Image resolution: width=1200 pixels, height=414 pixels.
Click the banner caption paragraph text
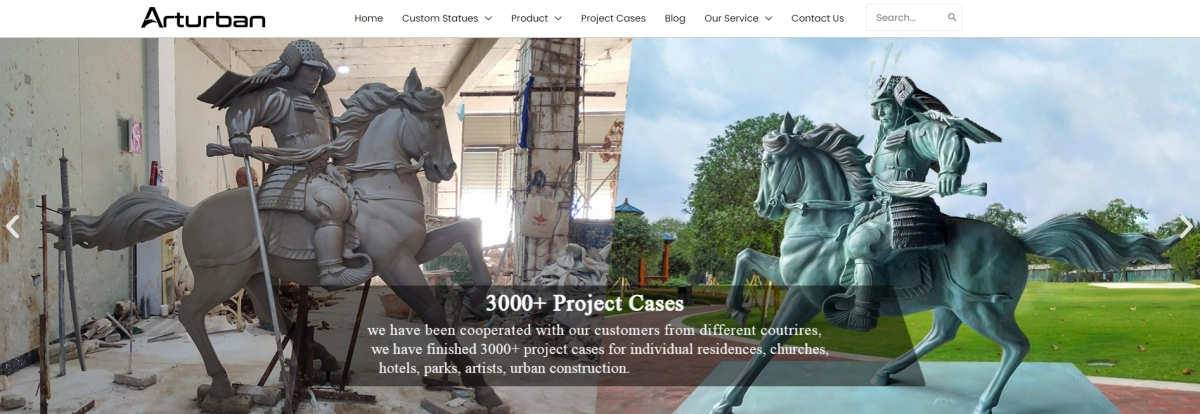click(598, 349)
